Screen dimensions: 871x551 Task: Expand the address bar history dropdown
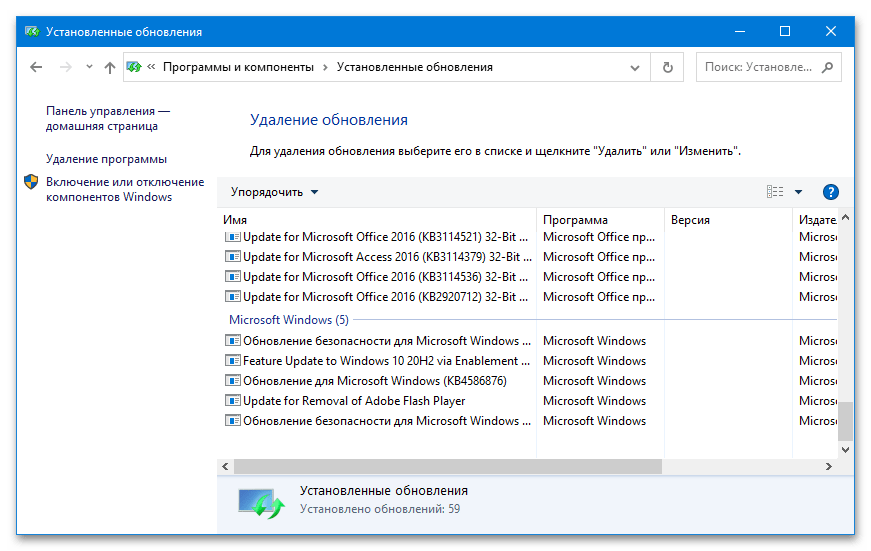634,68
